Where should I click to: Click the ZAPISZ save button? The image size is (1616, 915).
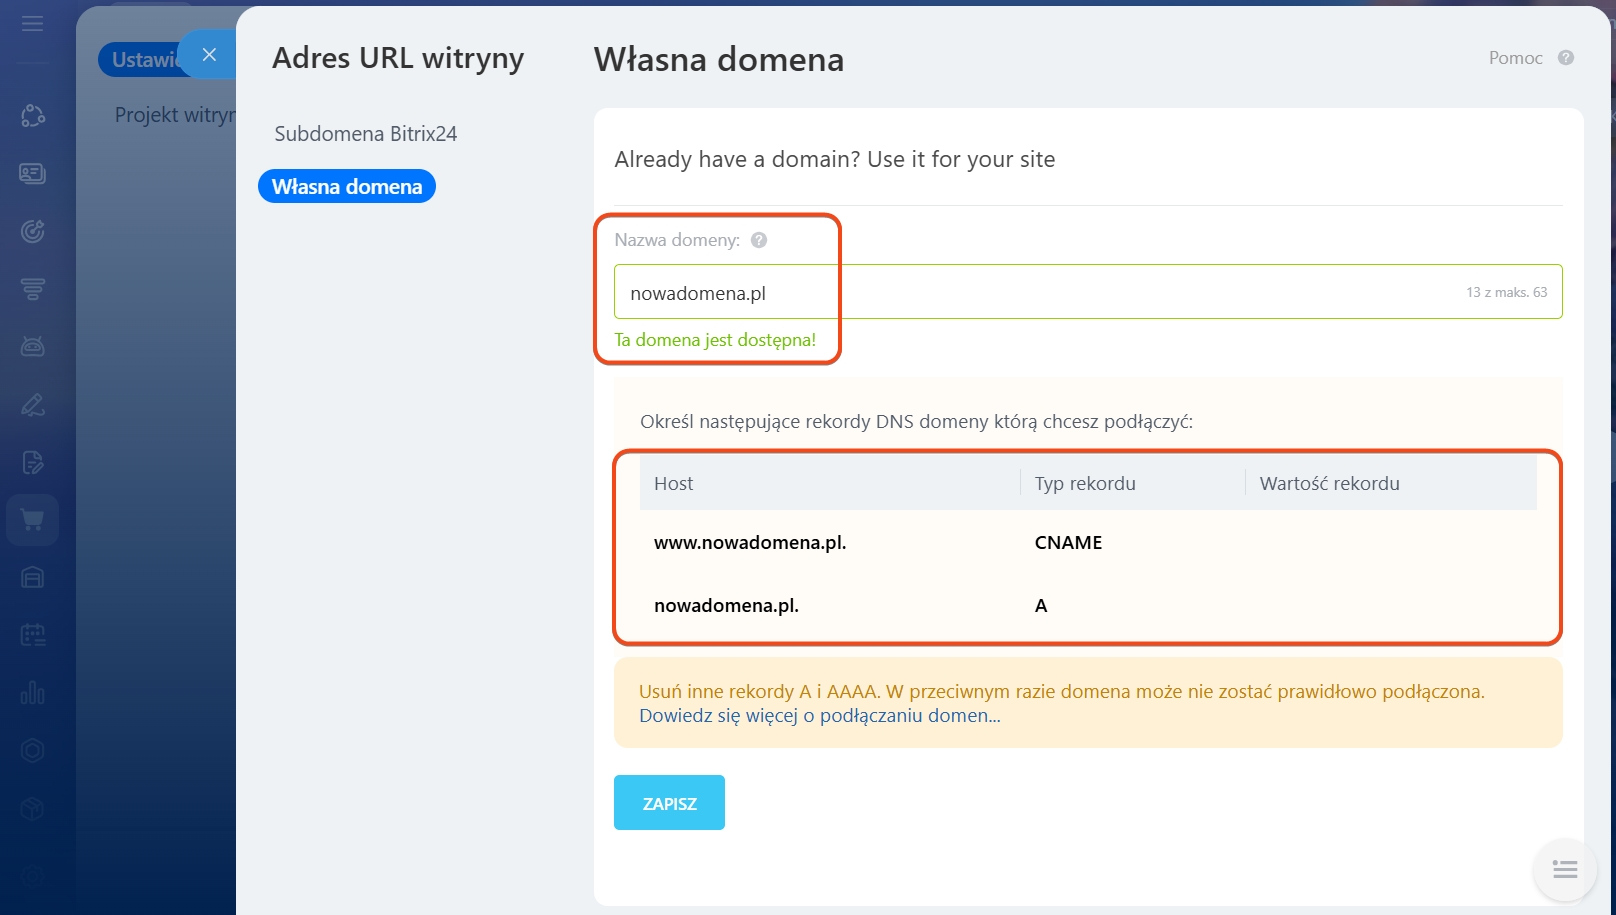click(669, 803)
